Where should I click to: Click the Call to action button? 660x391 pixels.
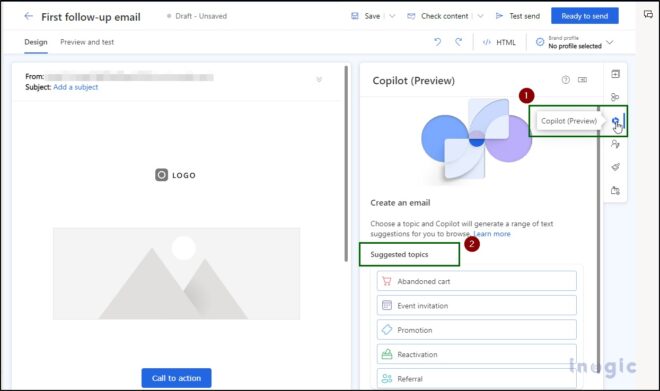pos(176,378)
